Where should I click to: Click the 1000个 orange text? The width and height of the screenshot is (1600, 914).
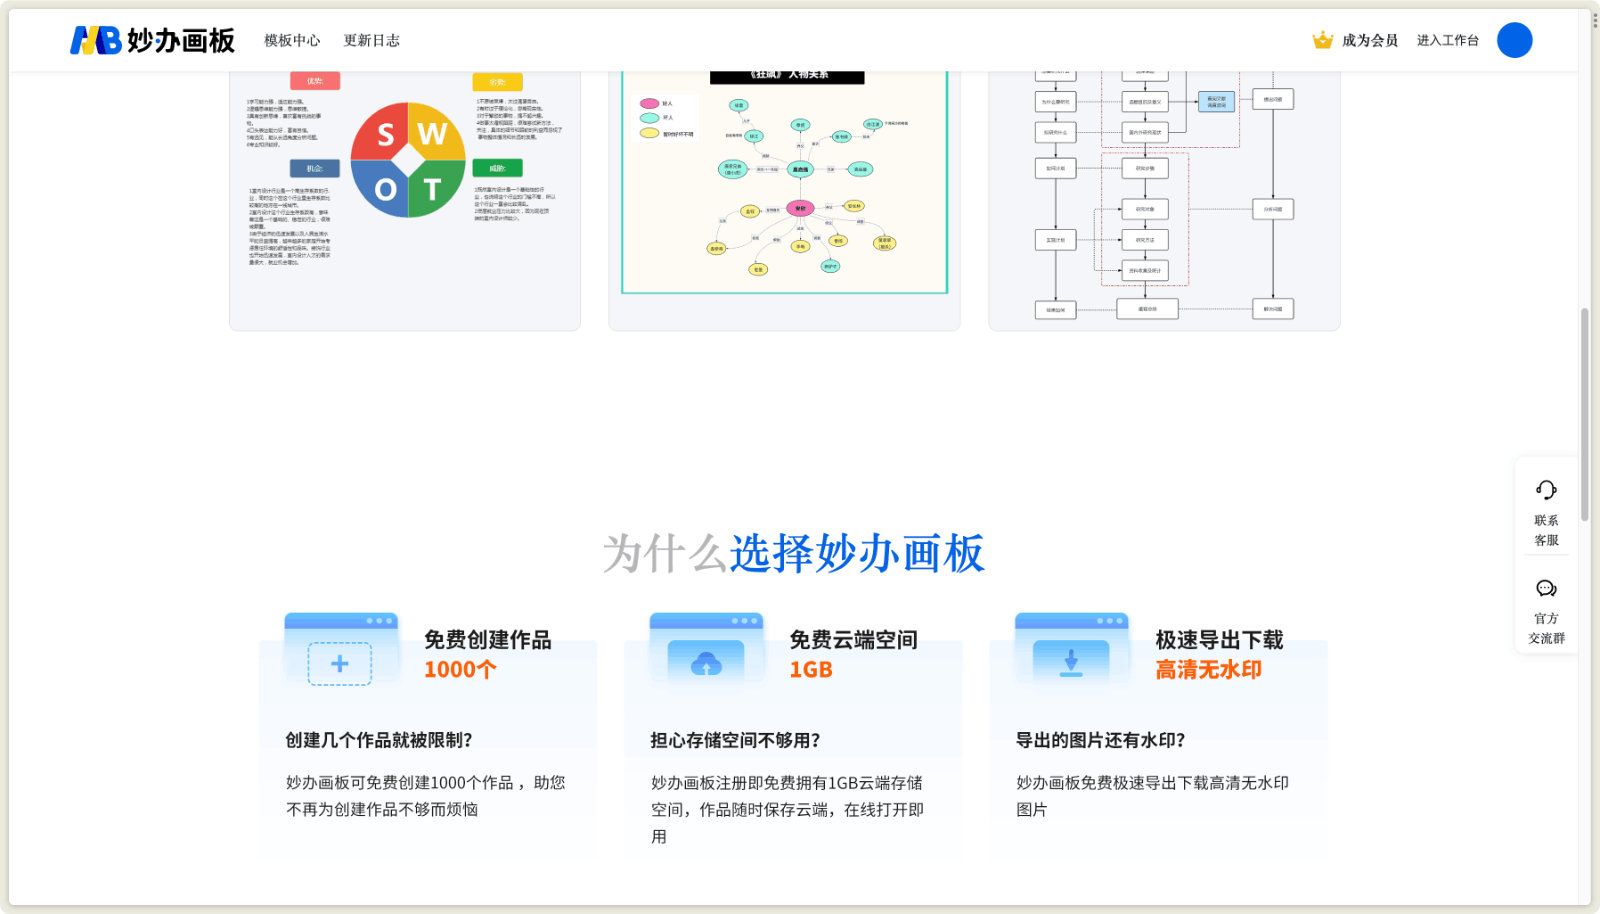[x=460, y=670]
